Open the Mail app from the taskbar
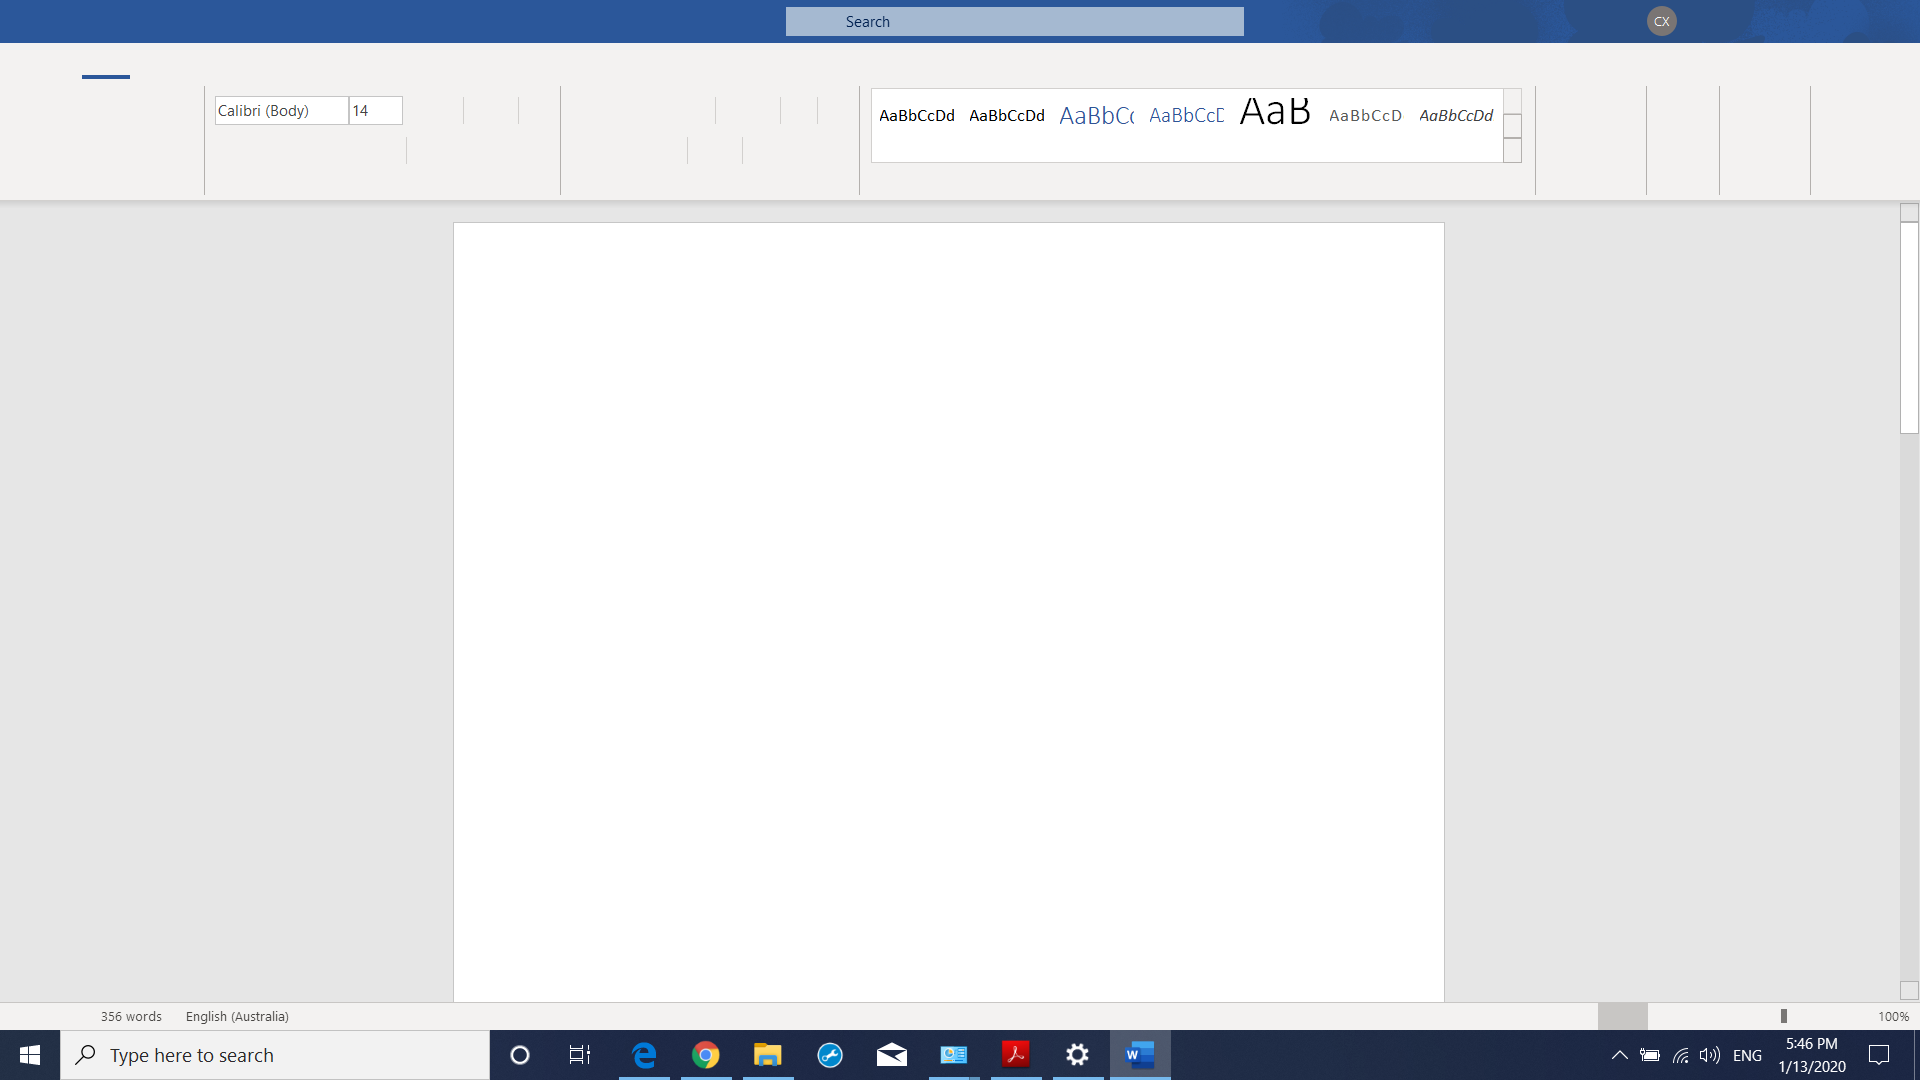Screen dimensions: 1920x1080 pos(892,1055)
